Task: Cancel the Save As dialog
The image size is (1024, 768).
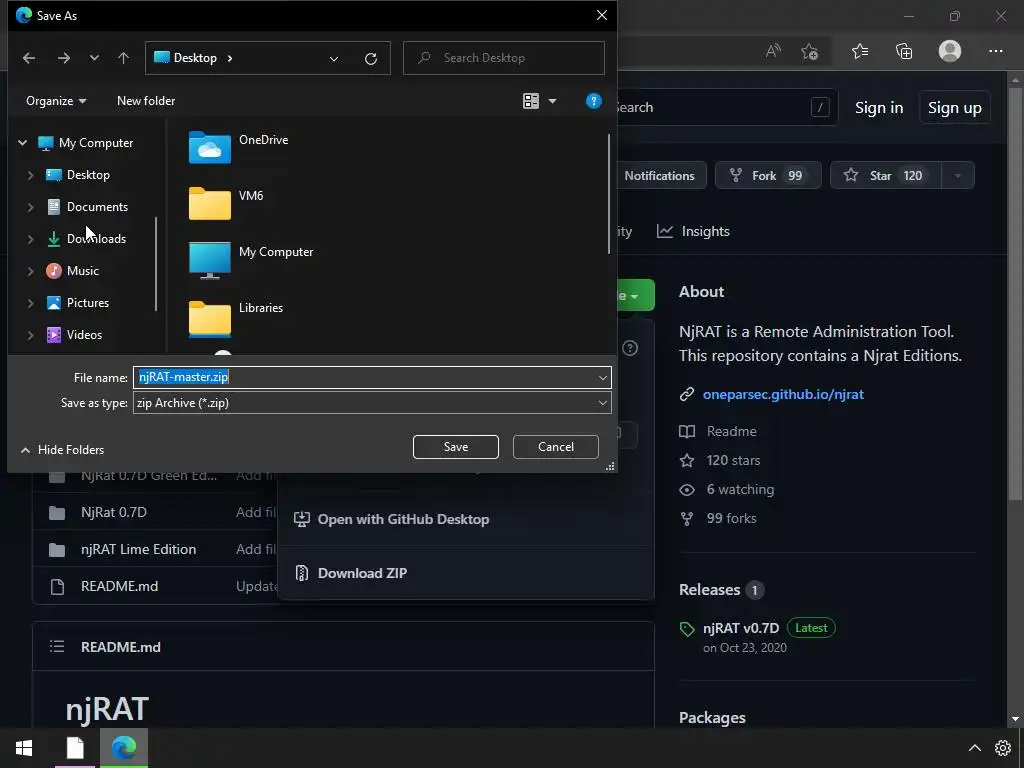Action: click(x=556, y=447)
